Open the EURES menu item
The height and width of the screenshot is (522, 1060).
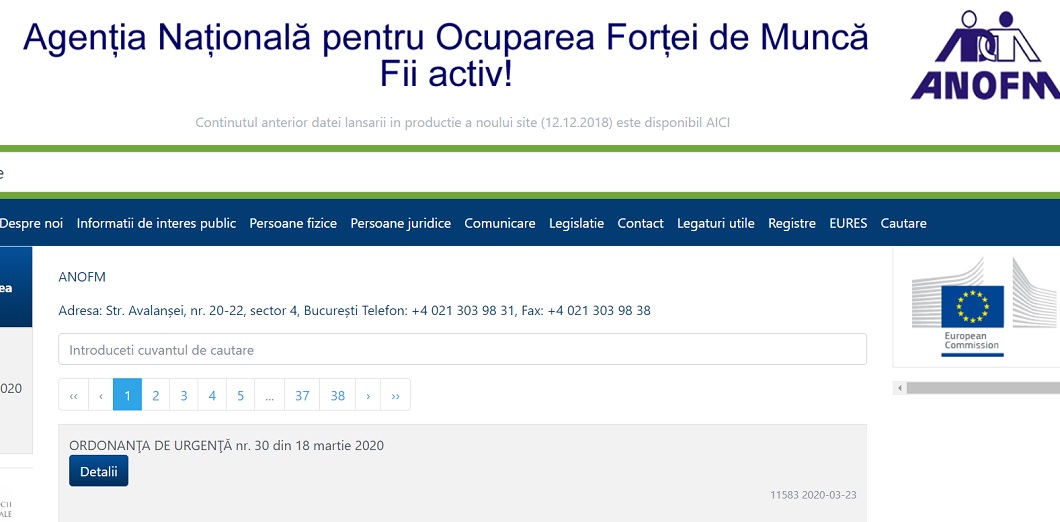848,223
